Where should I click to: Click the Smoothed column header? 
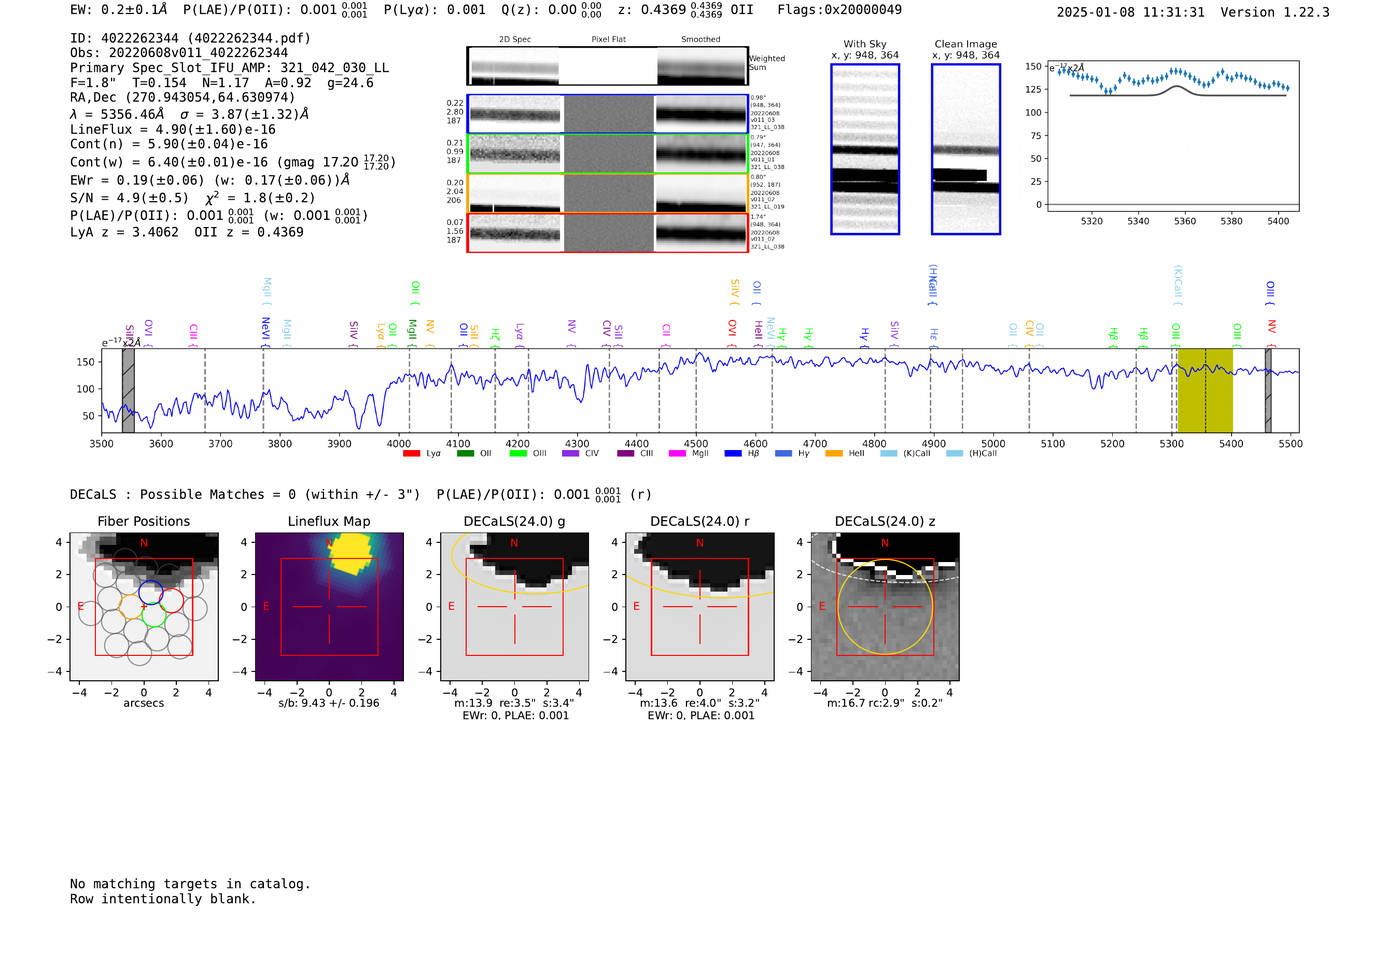coord(701,40)
